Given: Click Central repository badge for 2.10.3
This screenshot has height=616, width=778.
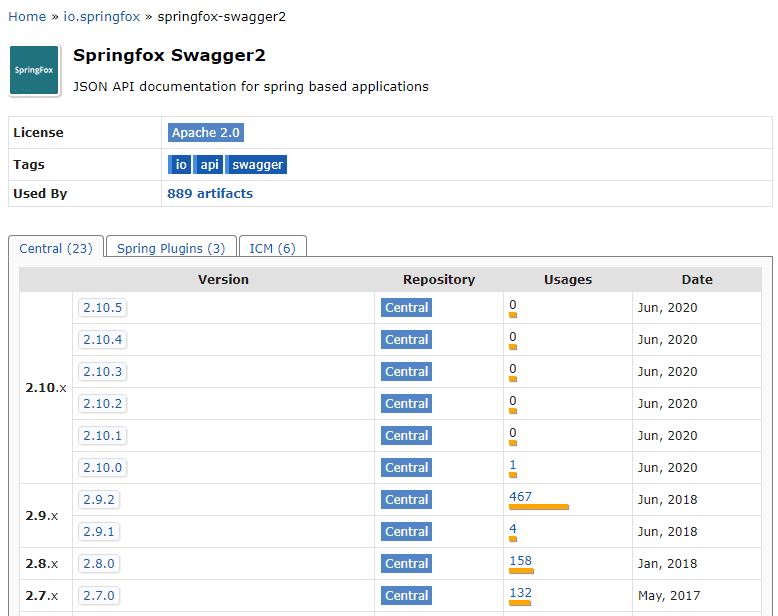Looking at the screenshot, I should (x=406, y=371).
